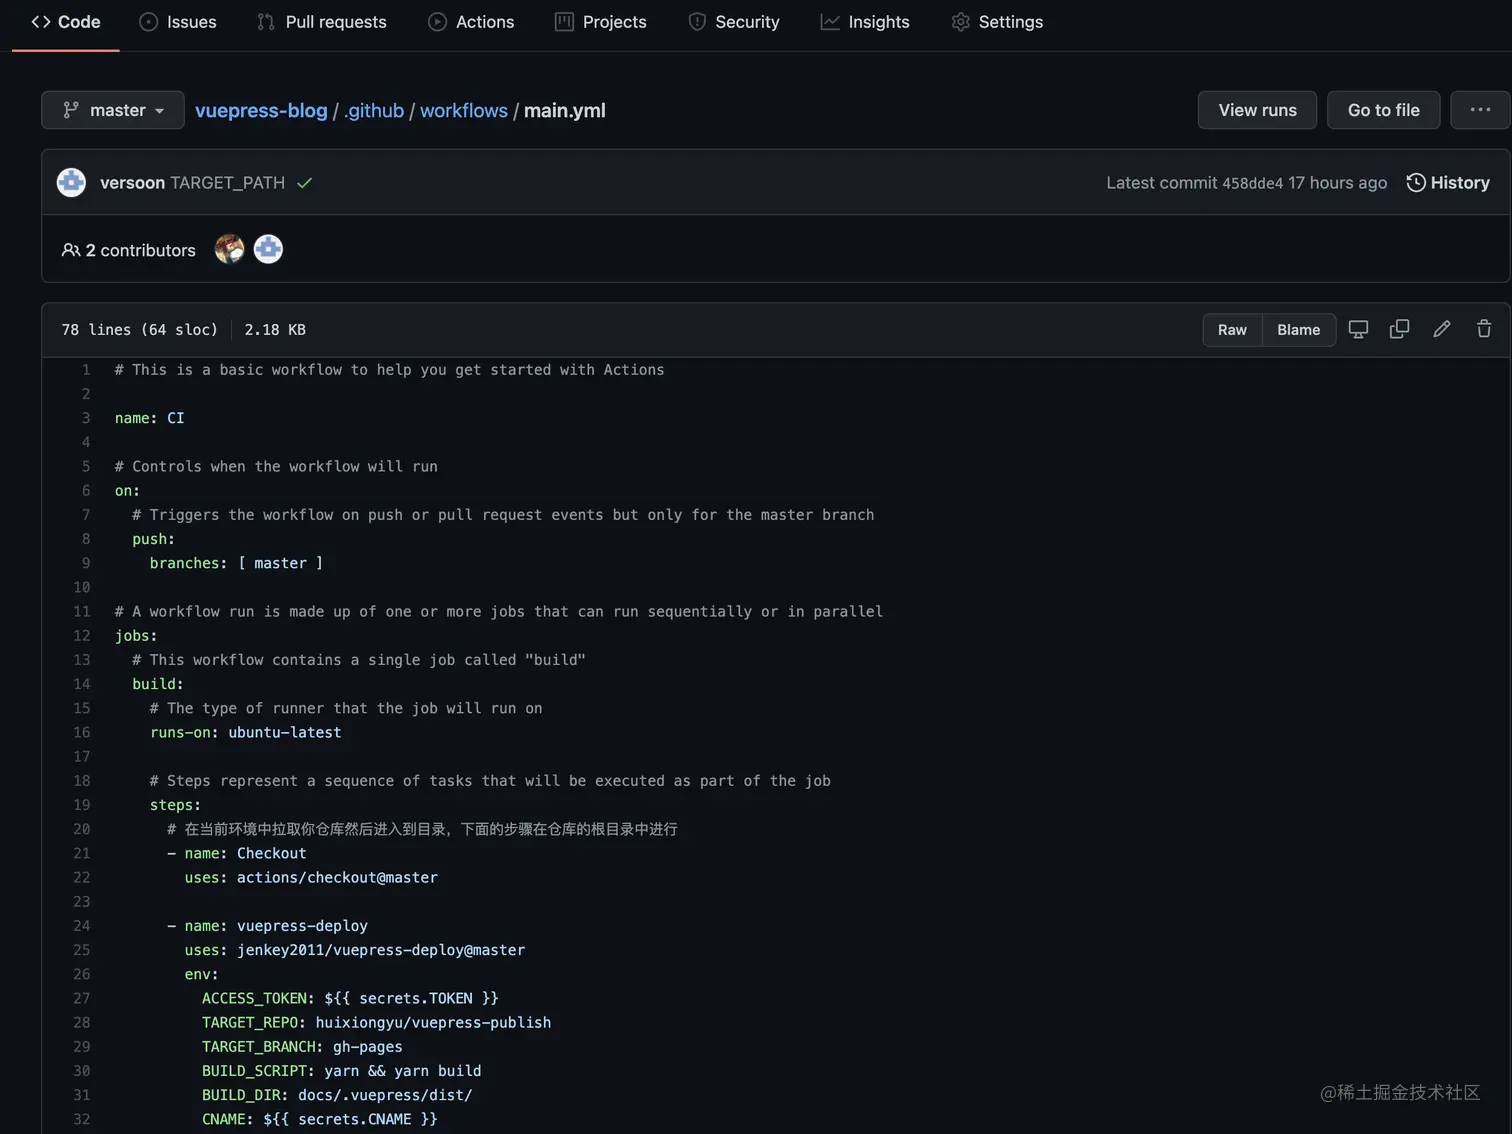
Task: Click 'uses: actions/checkout@master' line
Action: [311, 877]
